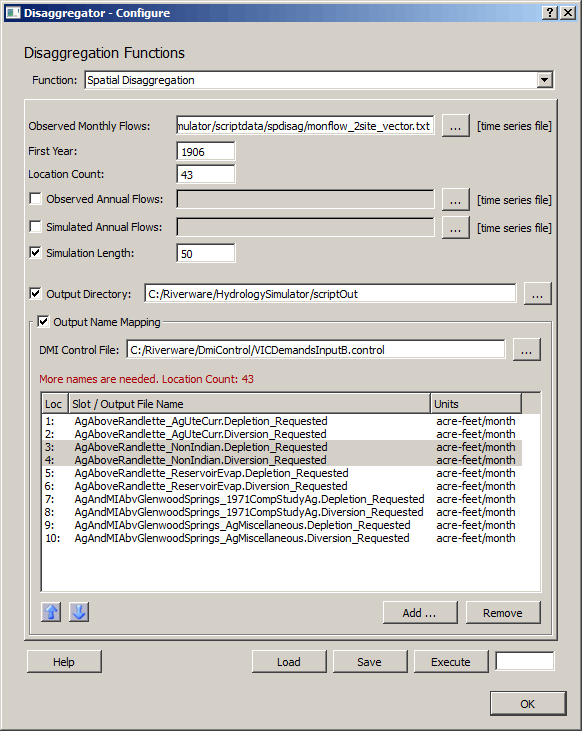Image resolution: width=582 pixels, height=731 pixels.
Task: Enable the Observed Annual Flows checkbox
Action: click(35, 199)
